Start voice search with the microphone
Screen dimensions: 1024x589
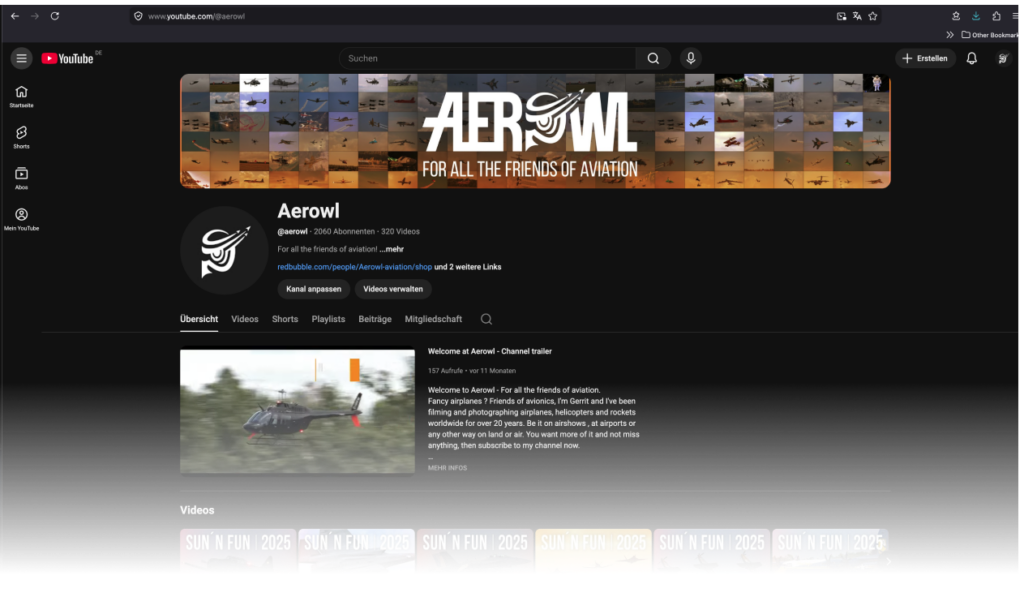pos(690,58)
